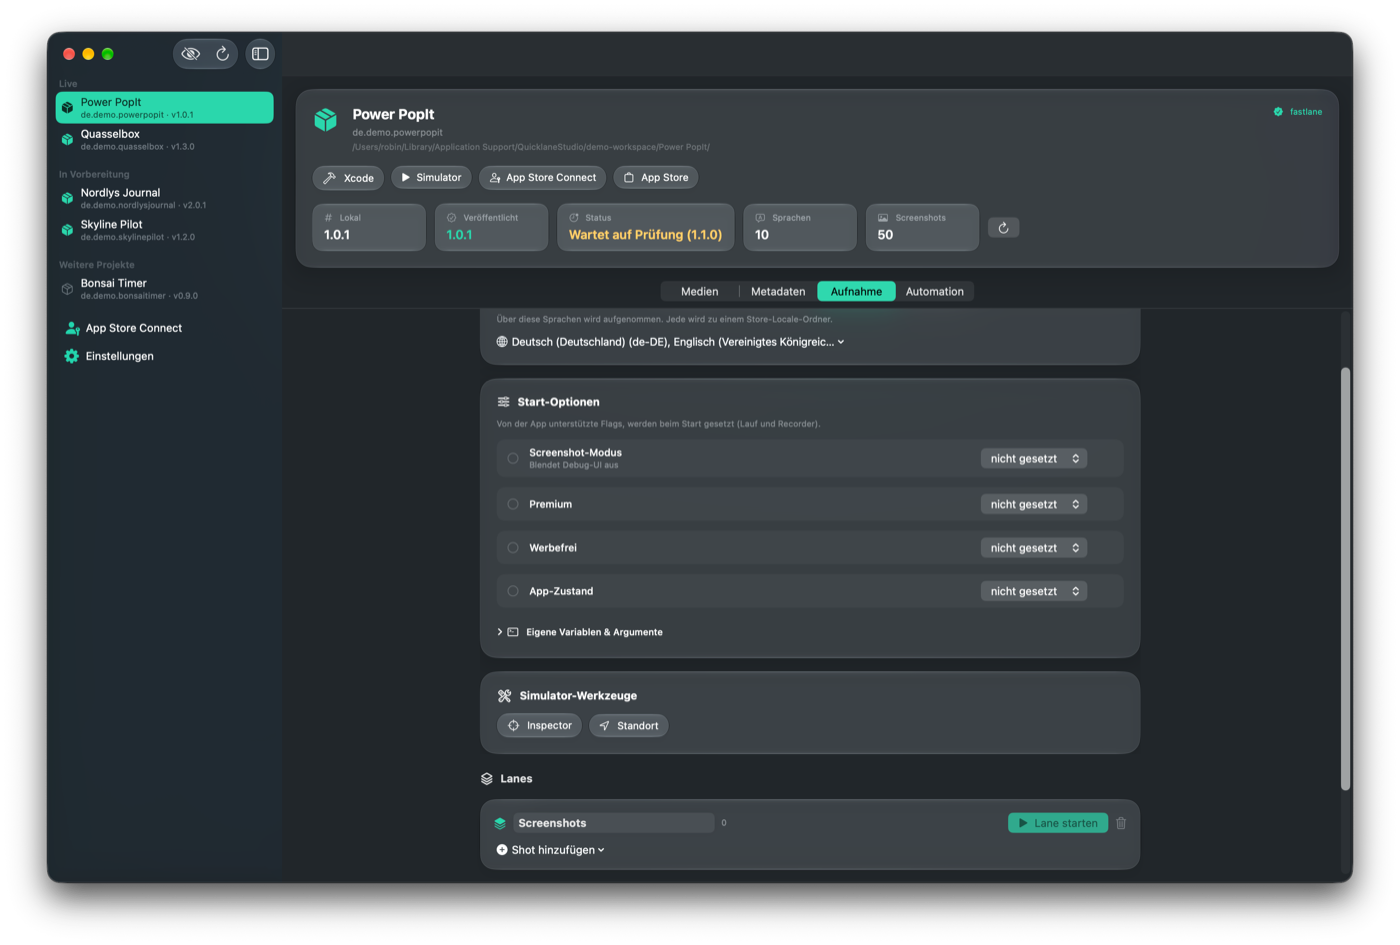Open Screenshot-Modus 'nicht gesetzt' dropdown
Screen dimensions: 1400x945
(x=1034, y=458)
